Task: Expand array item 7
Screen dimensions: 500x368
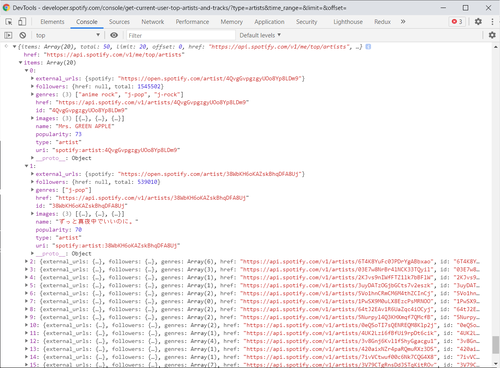Action: tap(26, 301)
